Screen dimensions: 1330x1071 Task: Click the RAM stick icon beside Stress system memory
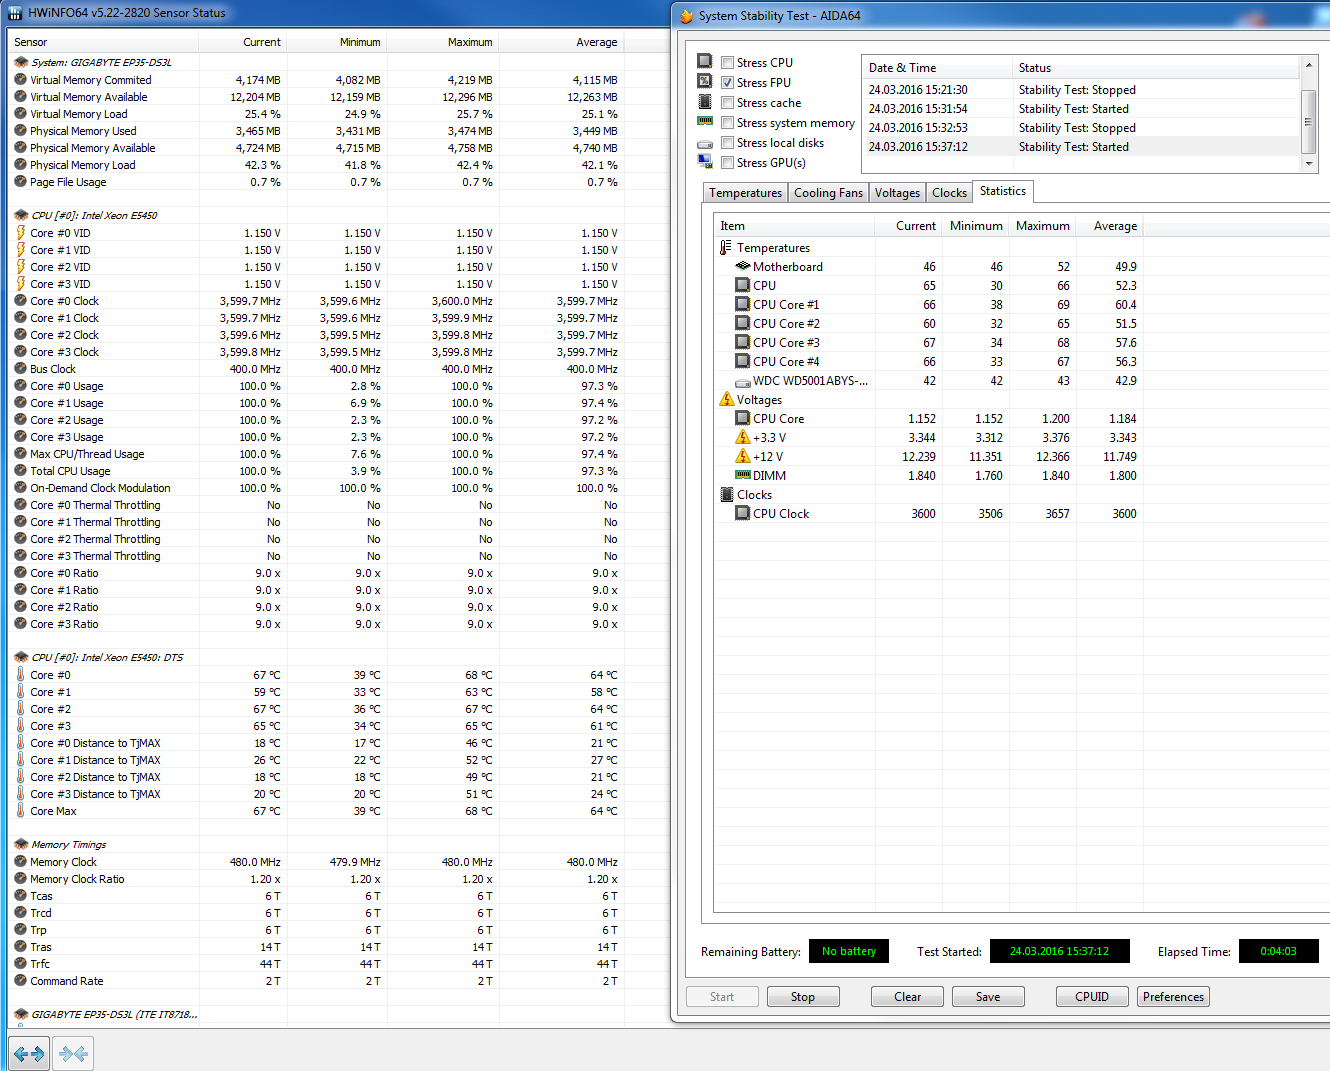[705, 122]
